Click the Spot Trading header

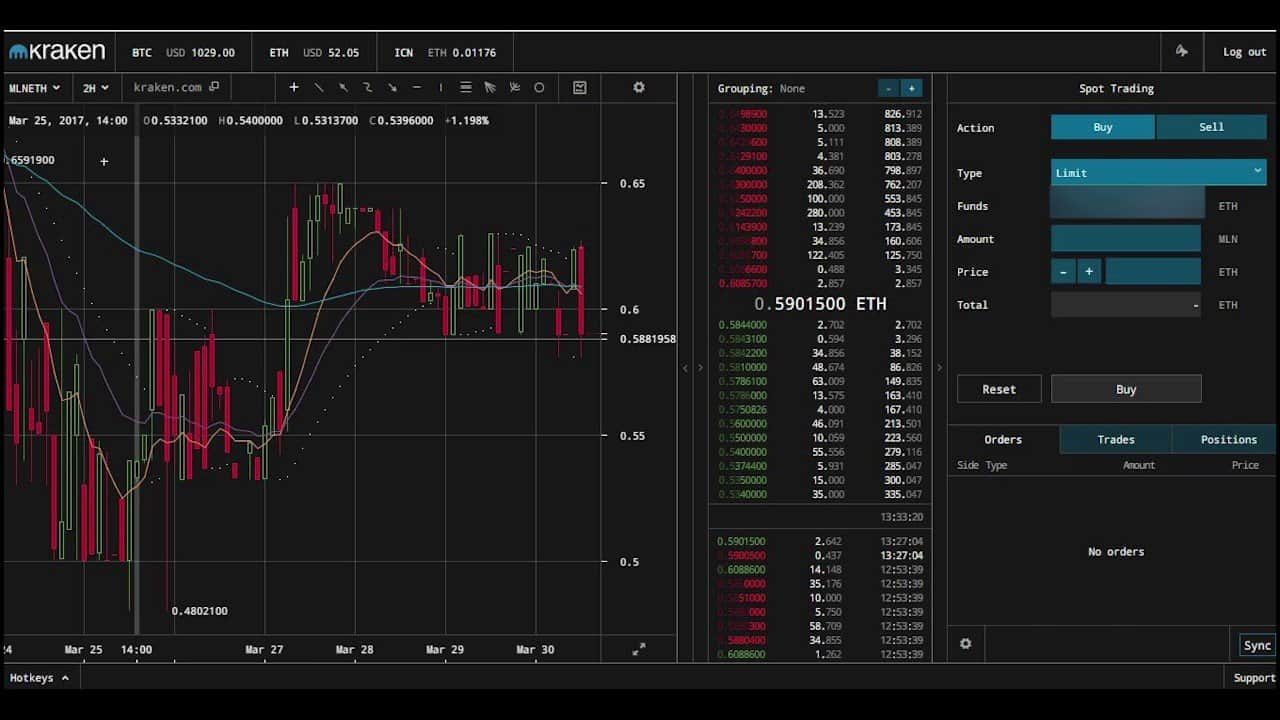(x=1116, y=88)
